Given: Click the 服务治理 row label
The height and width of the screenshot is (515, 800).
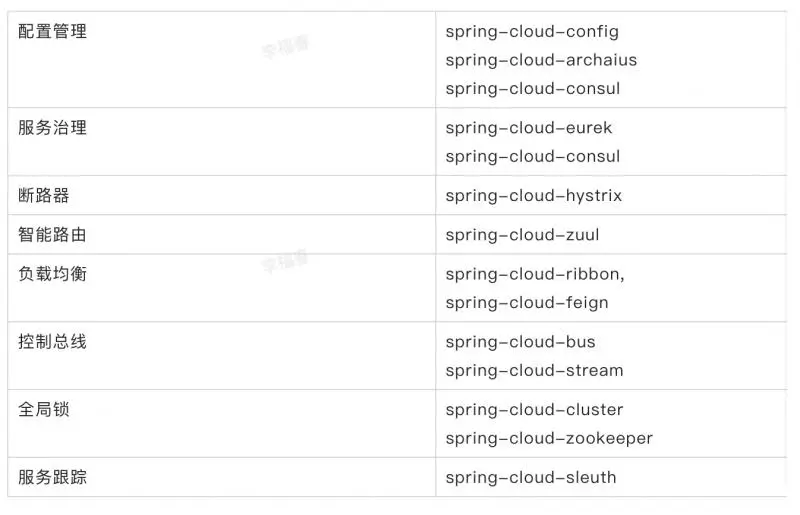Looking at the screenshot, I should (x=52, y=128).
